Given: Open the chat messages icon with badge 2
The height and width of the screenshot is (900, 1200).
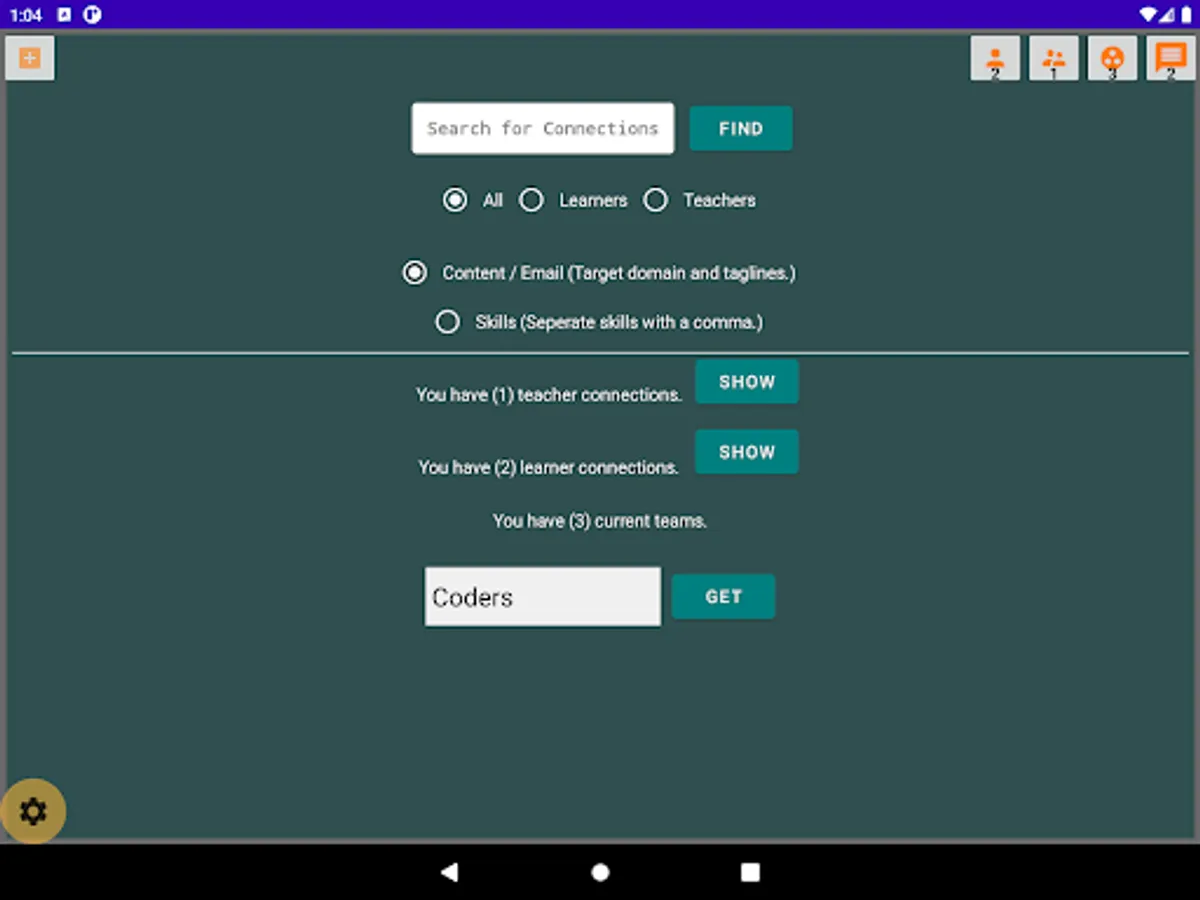Looking at the screenshot, I should tap(1170, 58).
